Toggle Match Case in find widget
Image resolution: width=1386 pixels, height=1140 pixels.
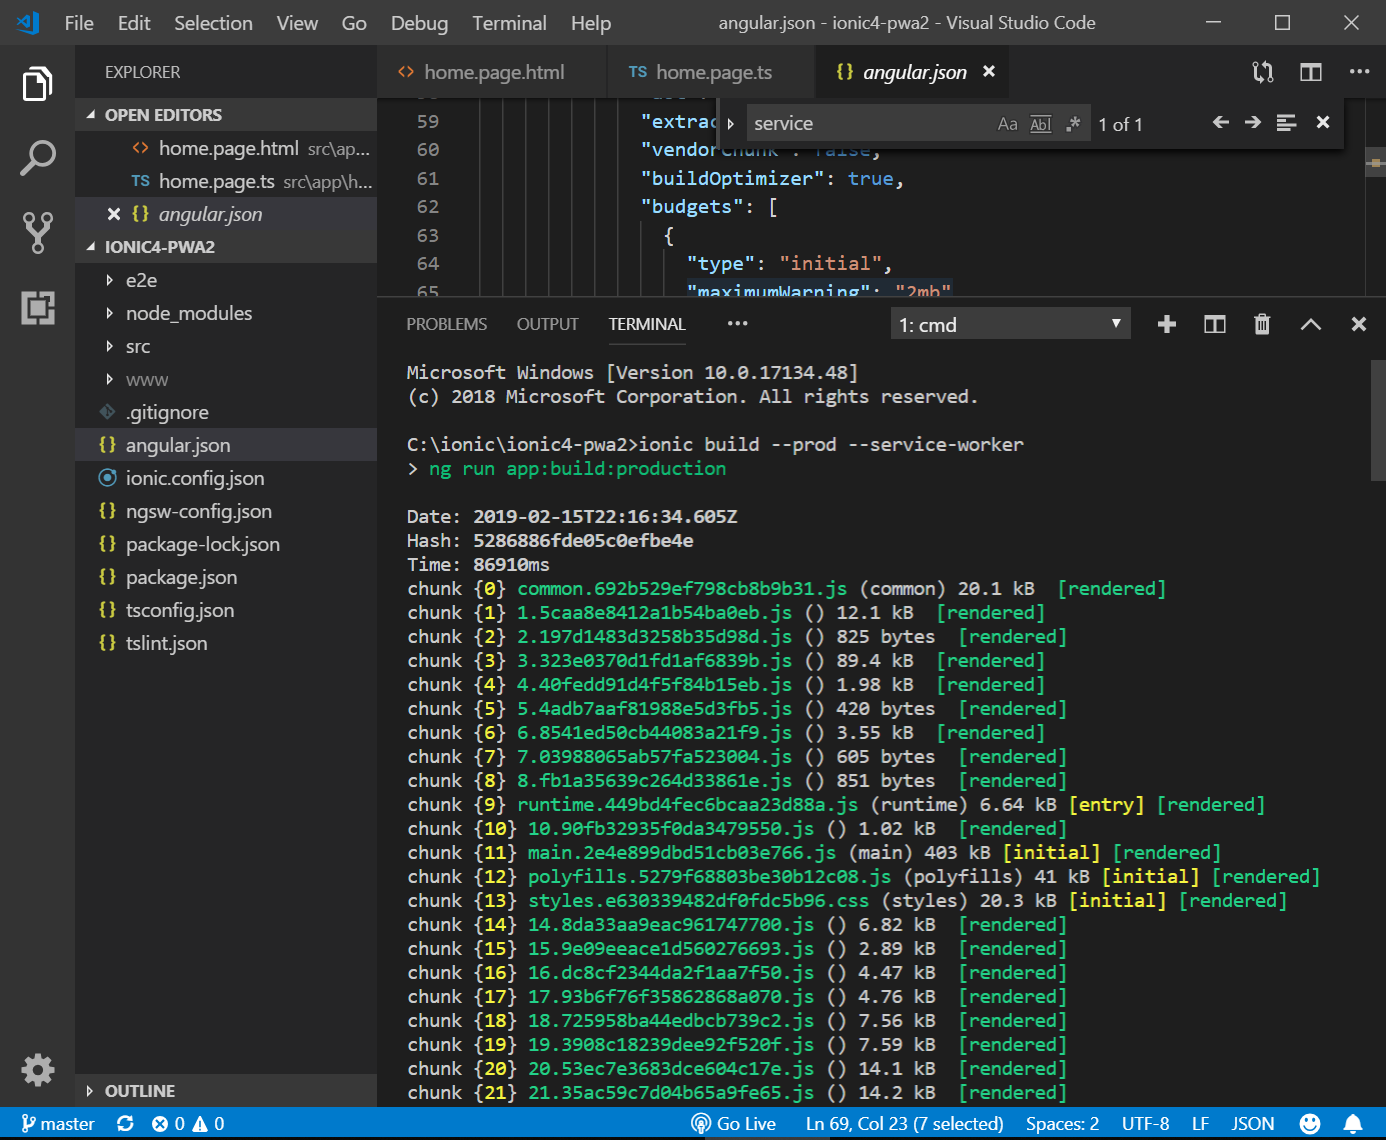pyautogui.click(x=1007, y=124)
